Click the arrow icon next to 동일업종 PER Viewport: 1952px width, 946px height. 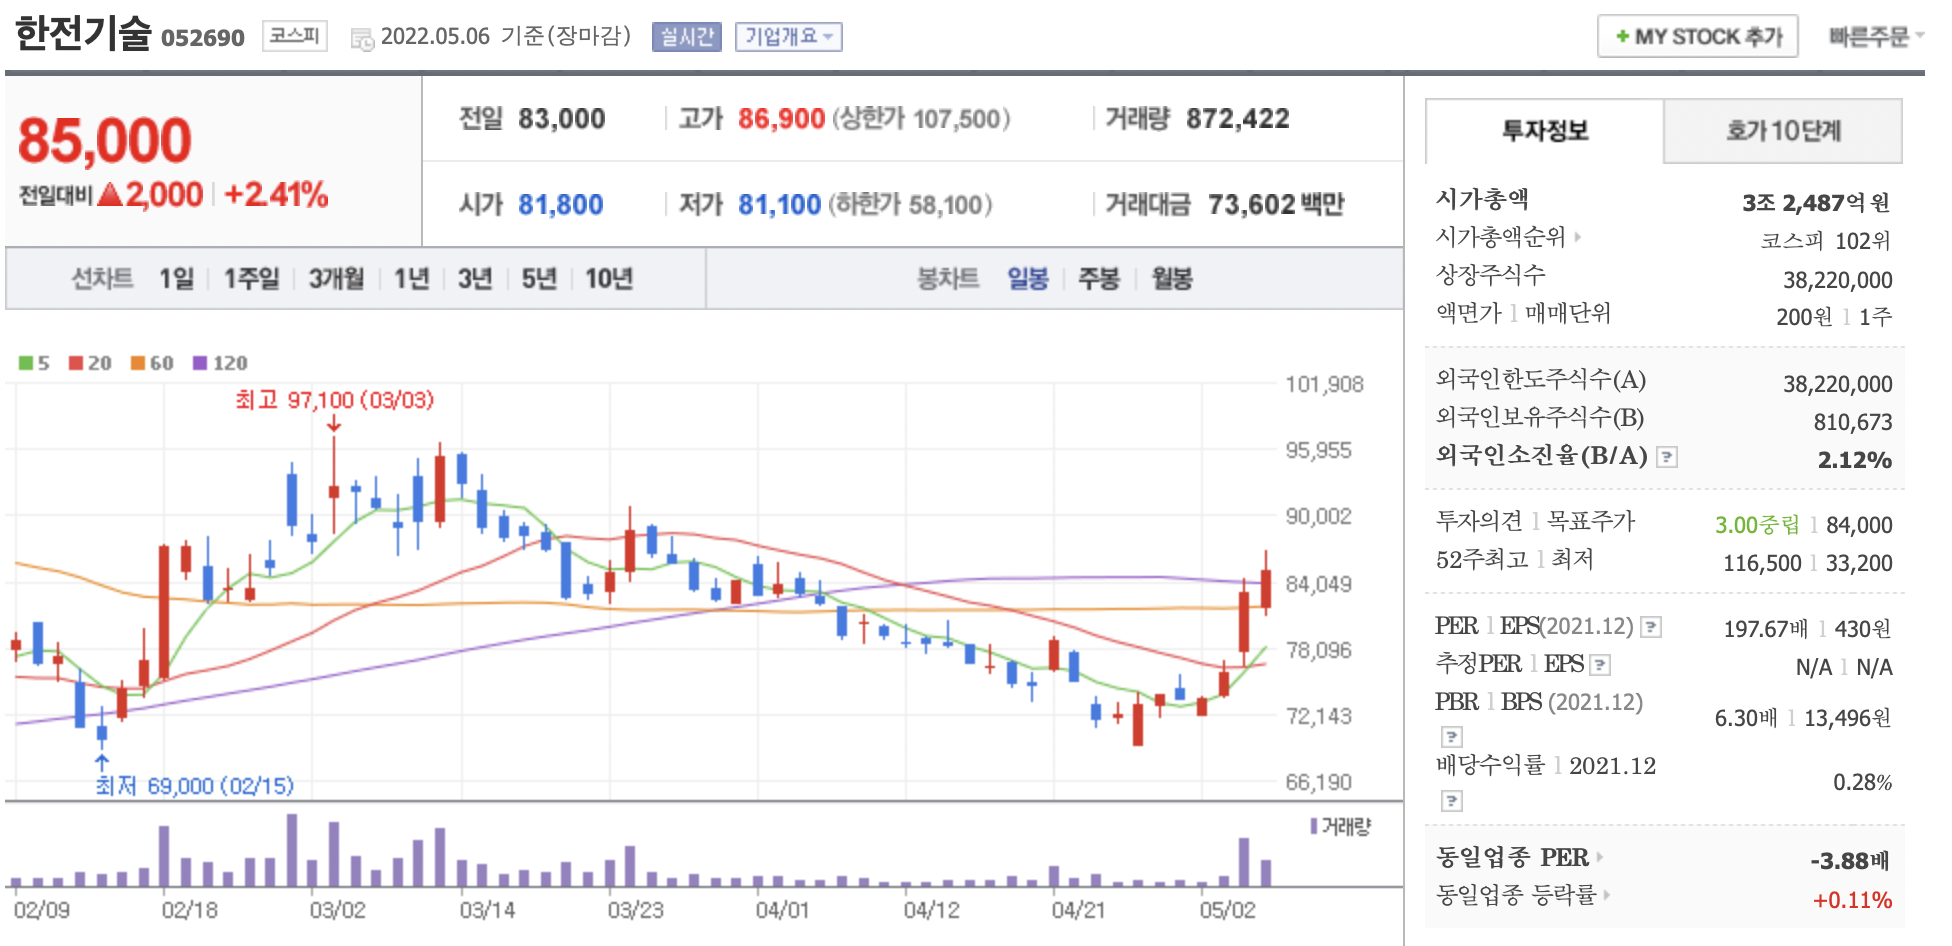(x=1600, y=857)
